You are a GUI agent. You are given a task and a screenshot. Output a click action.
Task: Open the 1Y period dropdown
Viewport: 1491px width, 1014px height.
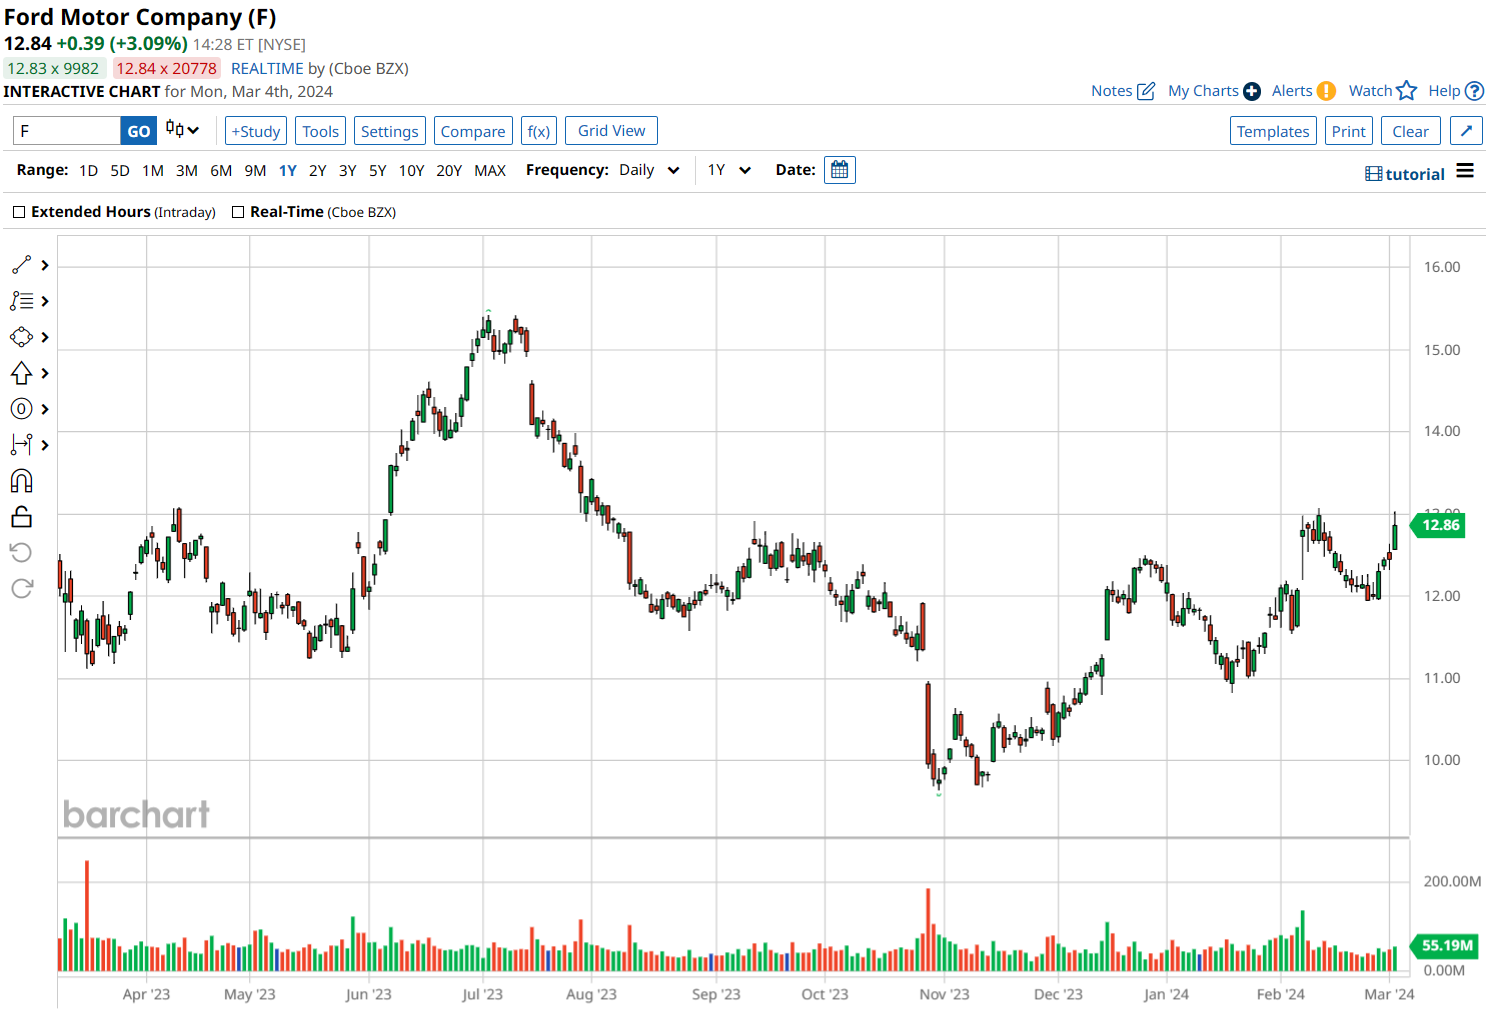[729, 170]
